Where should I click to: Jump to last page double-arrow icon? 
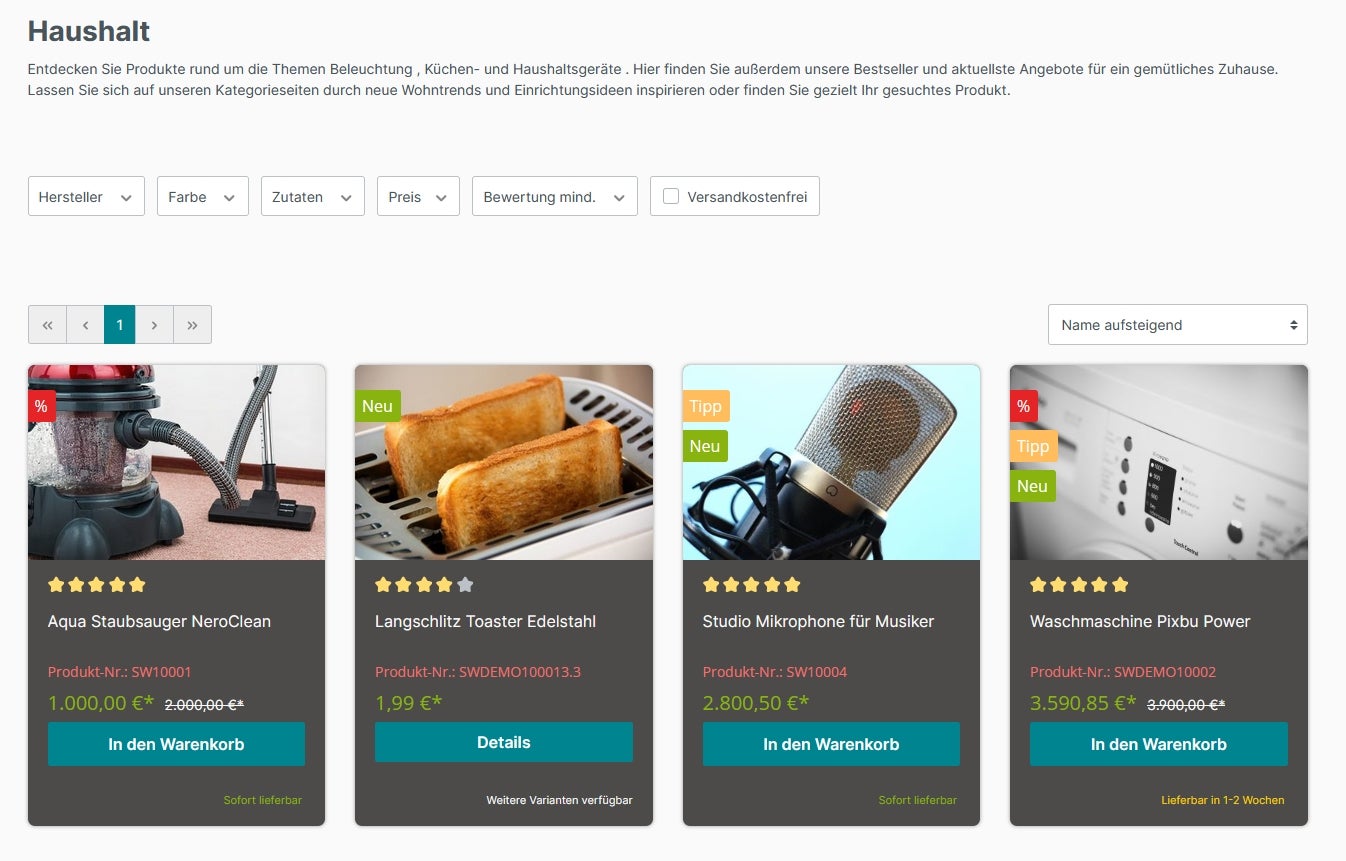pyautogui.click(x=192, y=325)
